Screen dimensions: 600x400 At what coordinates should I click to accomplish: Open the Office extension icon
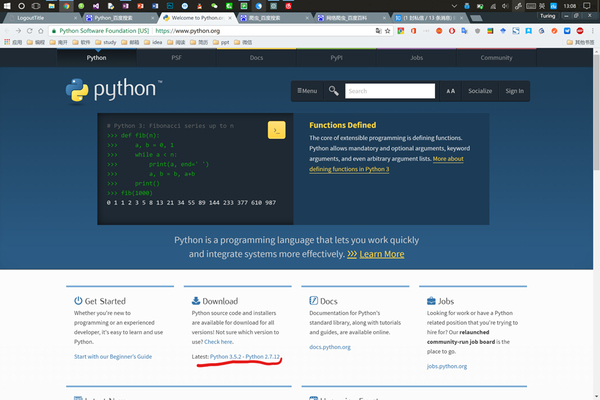[414, 31]
